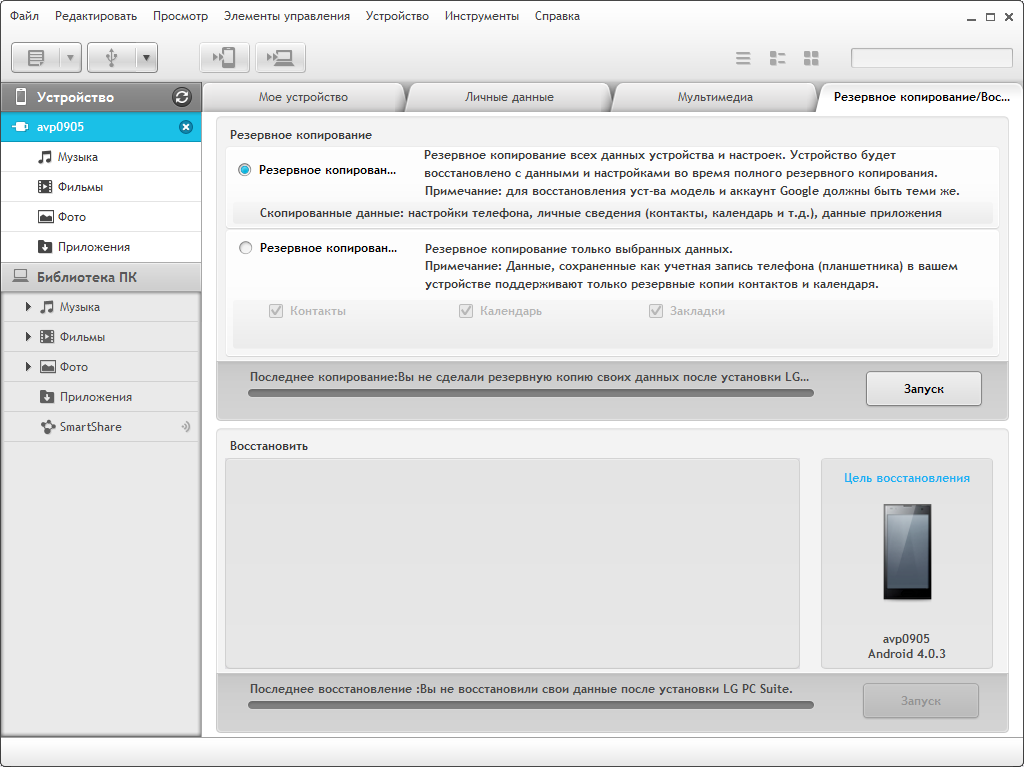Image resolution: width=1024 pixels, height=767 pixels.
Task: Open the Инструменты menu
Action: (x=481, y=16)
